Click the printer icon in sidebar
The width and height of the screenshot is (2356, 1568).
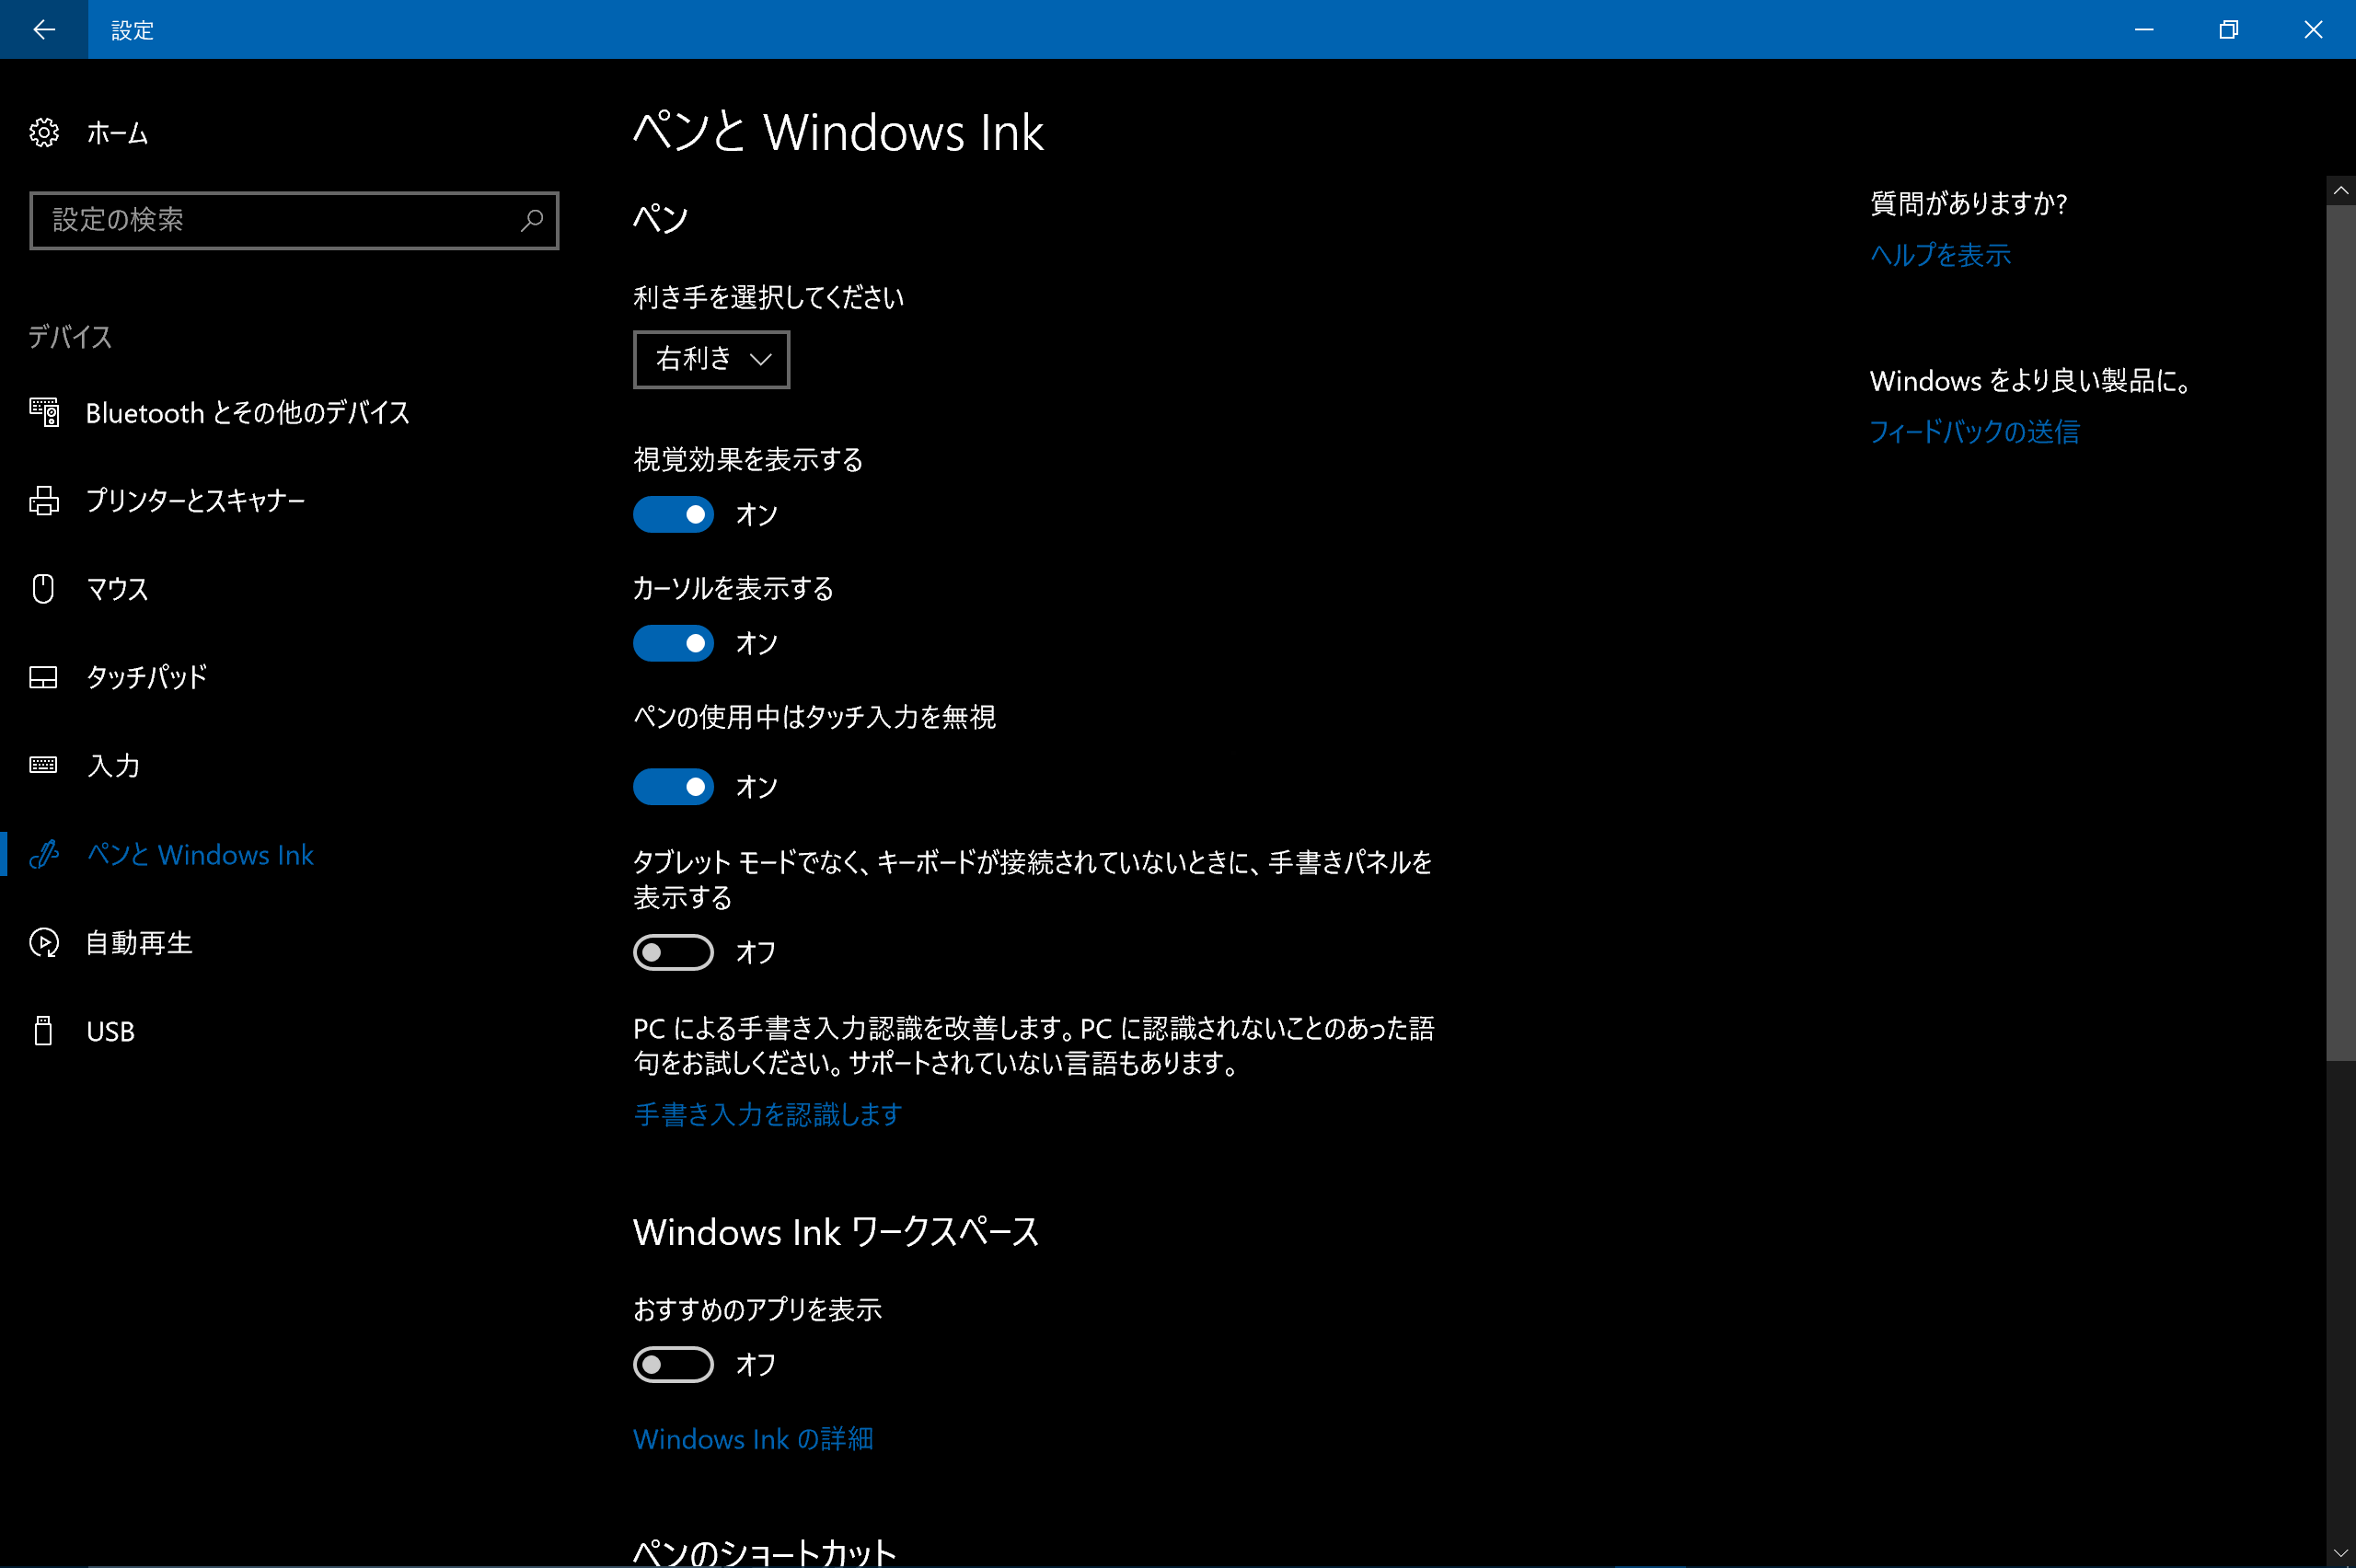(x=44, y=500)
